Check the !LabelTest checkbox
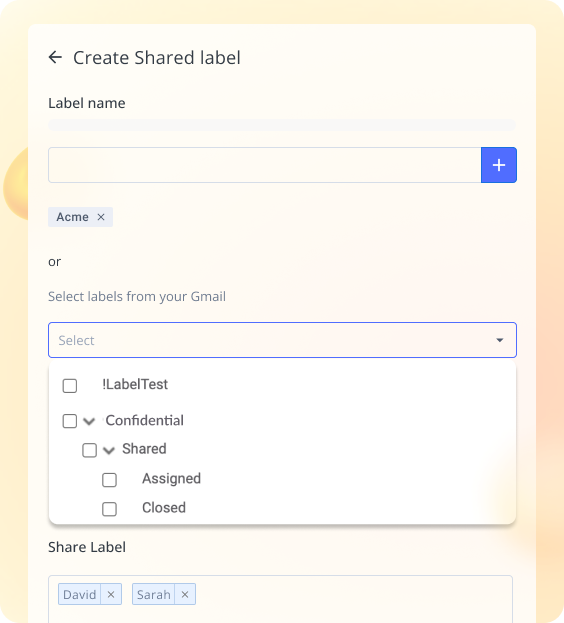This screenshot has height=623, width=564. [x=70, y=385]
